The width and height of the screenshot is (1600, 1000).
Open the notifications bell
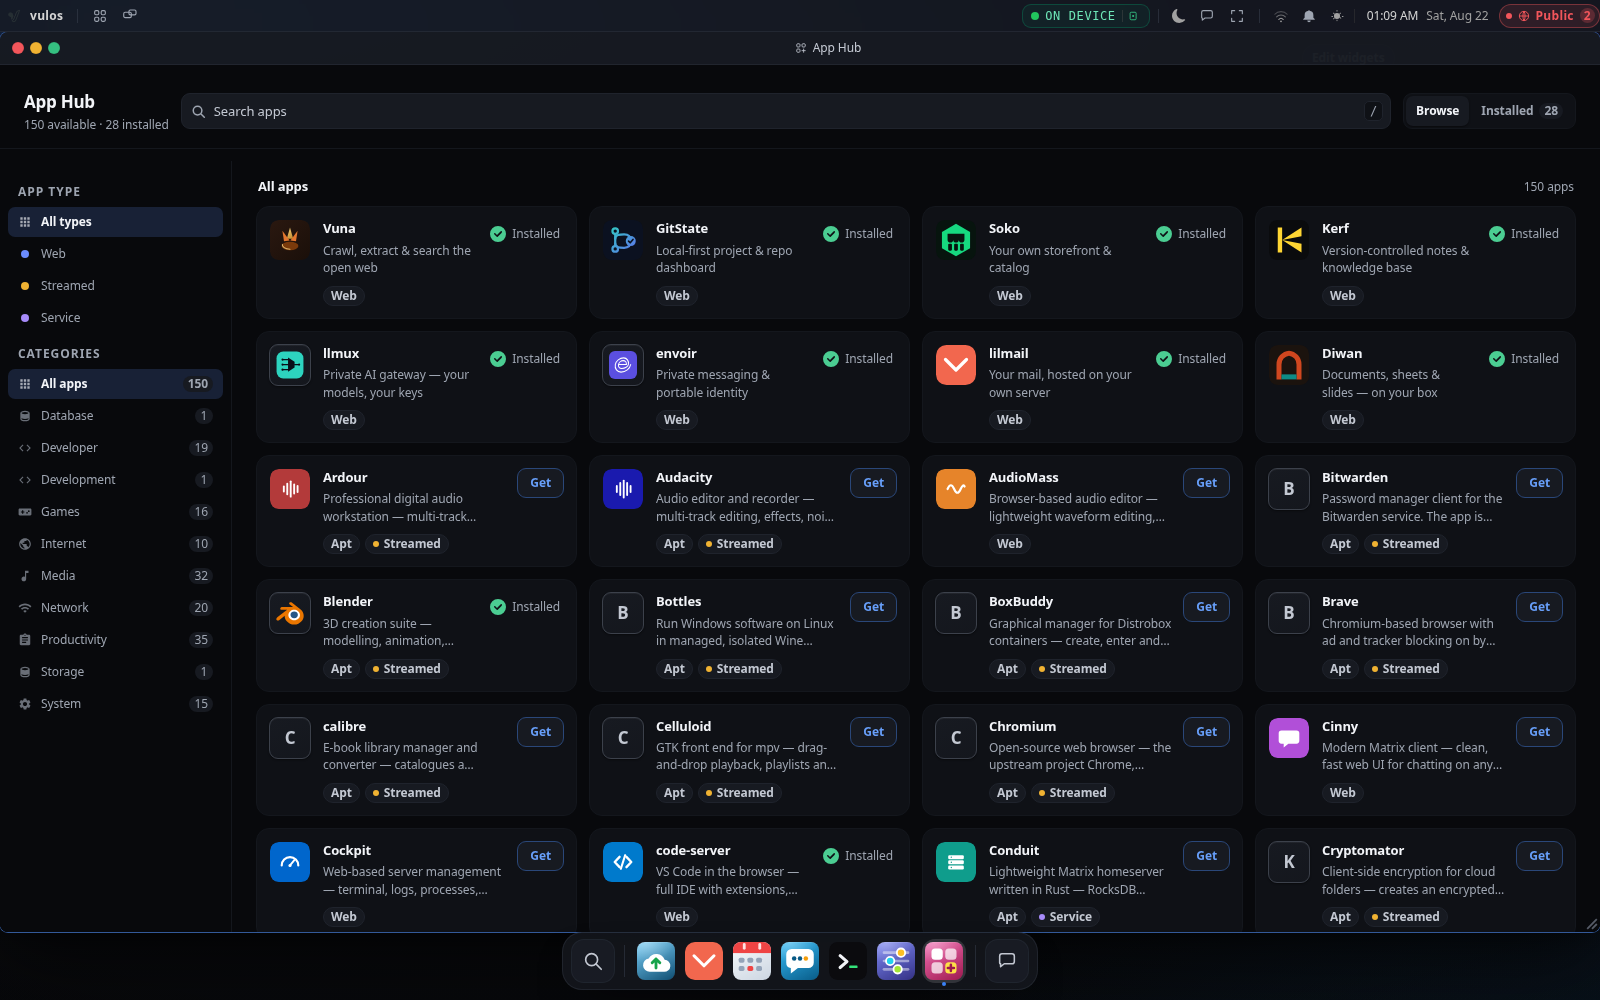[1309, 16]
